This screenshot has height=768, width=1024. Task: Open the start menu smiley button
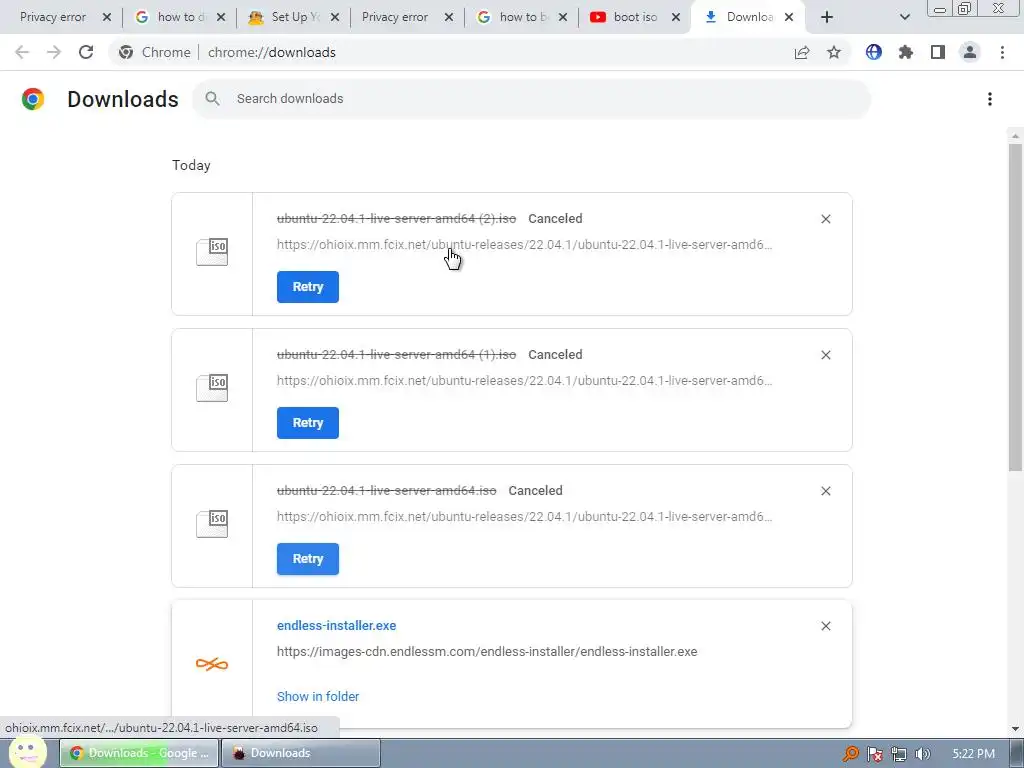(x=27, y=752)
